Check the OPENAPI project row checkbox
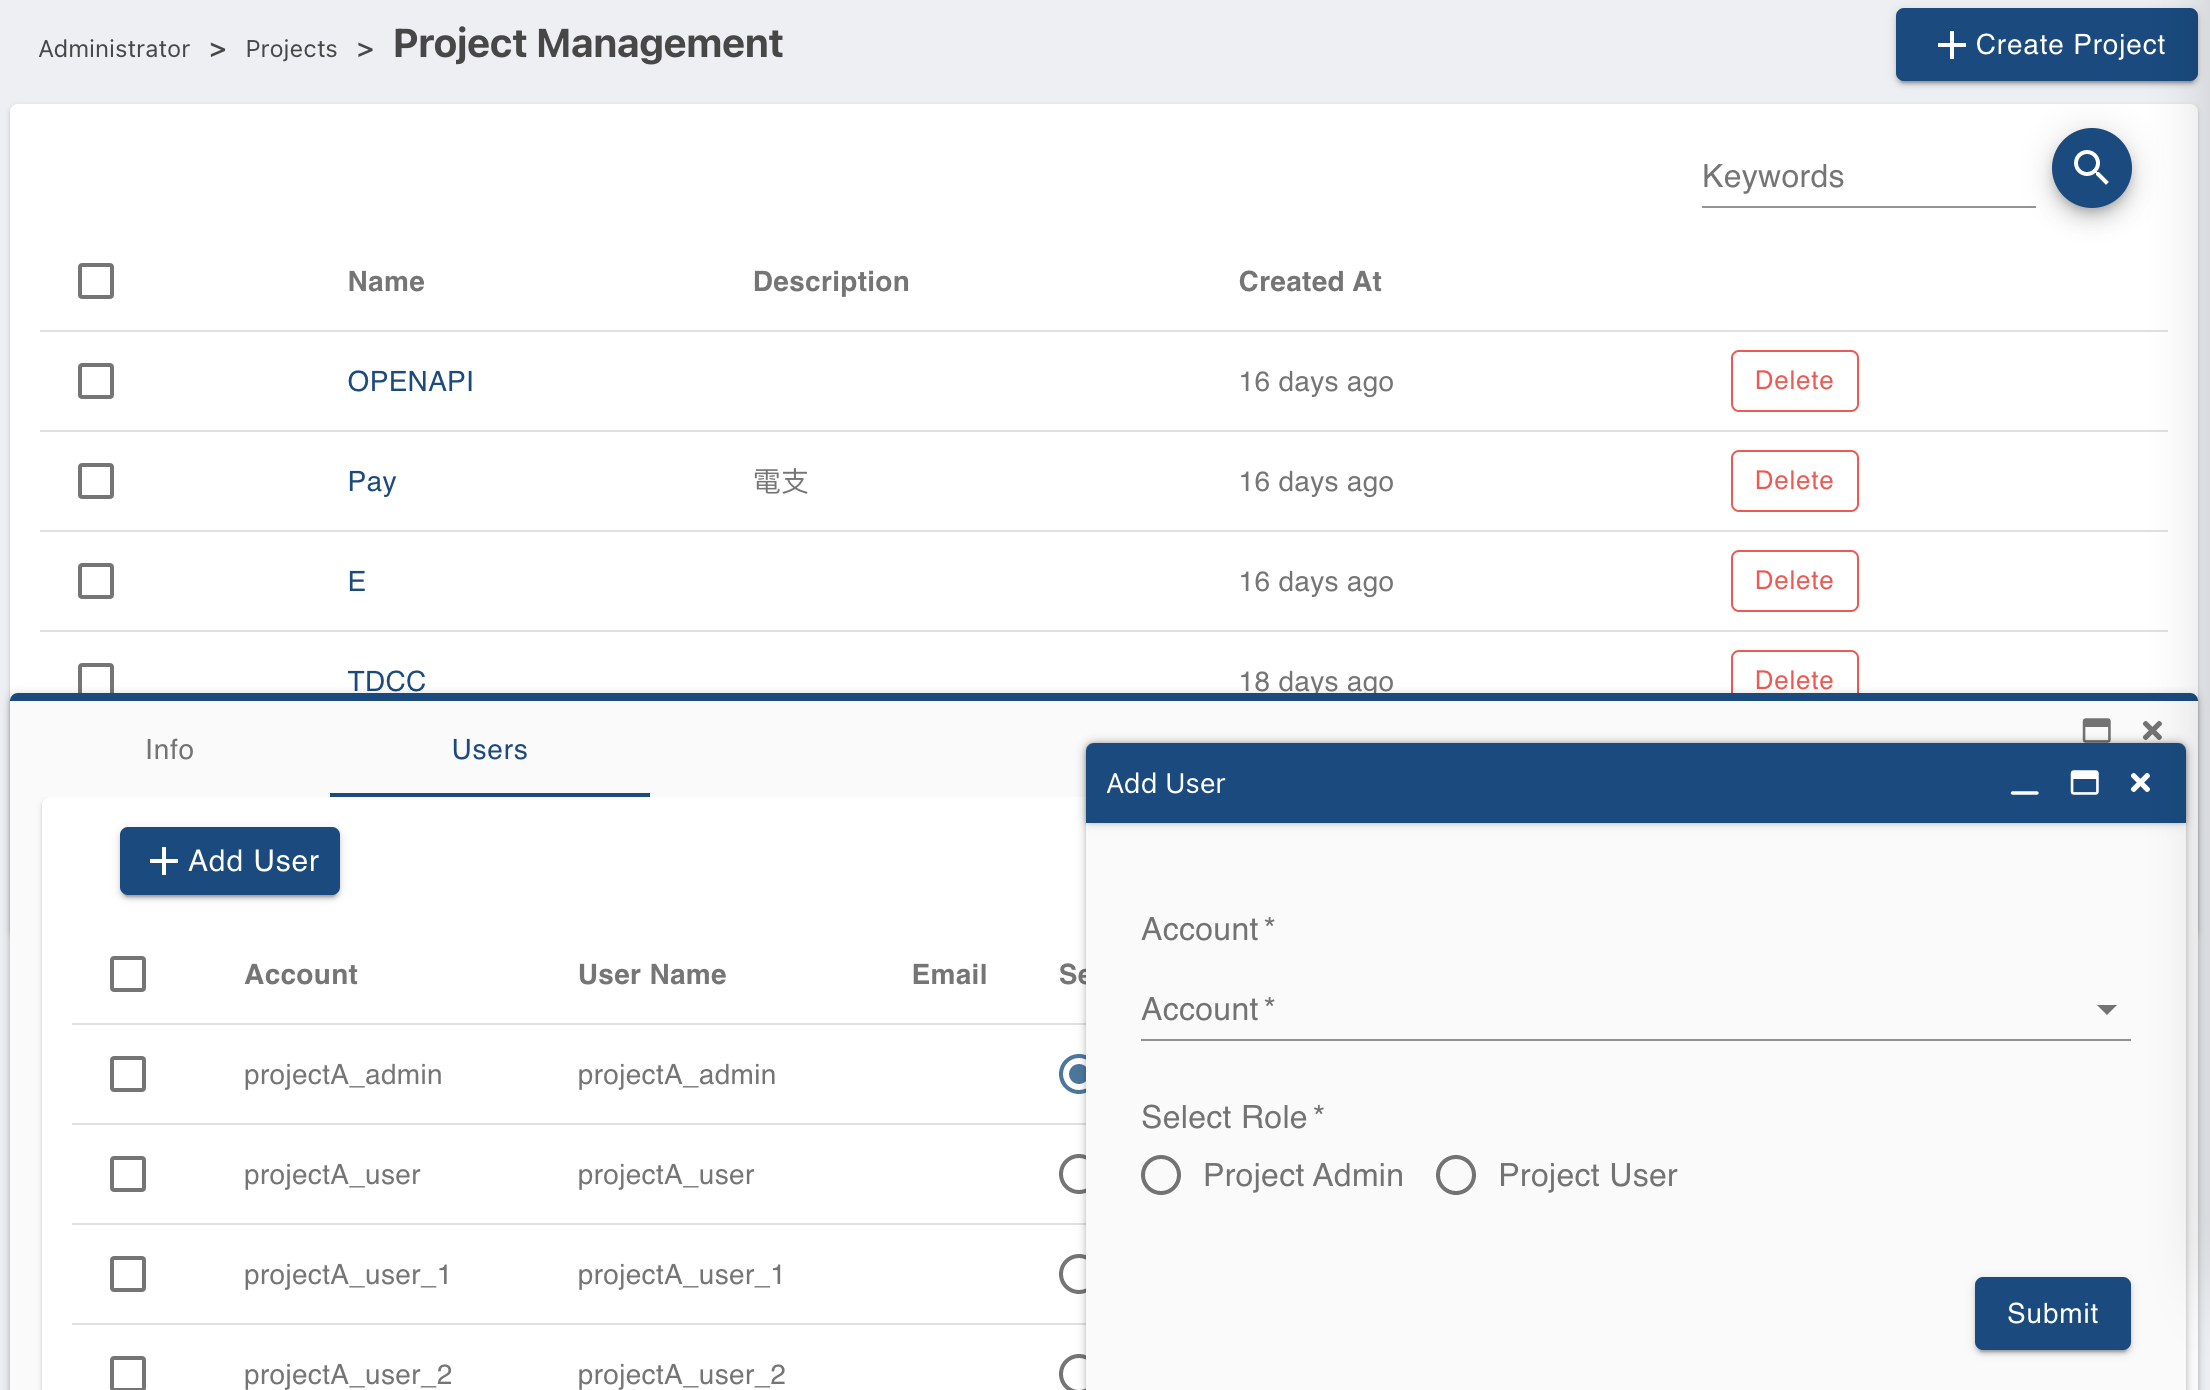This screenshot has height=1390, width=2210. point(96,381)
